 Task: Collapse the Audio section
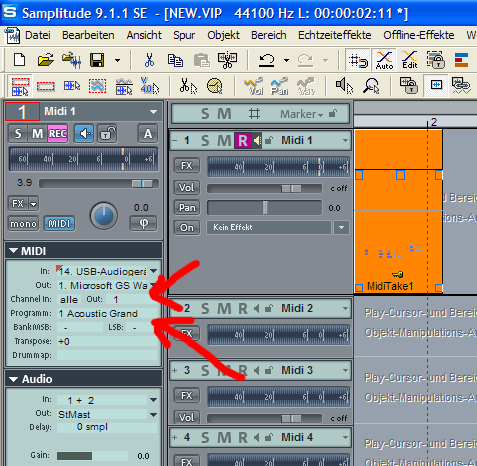click(13, 379)
